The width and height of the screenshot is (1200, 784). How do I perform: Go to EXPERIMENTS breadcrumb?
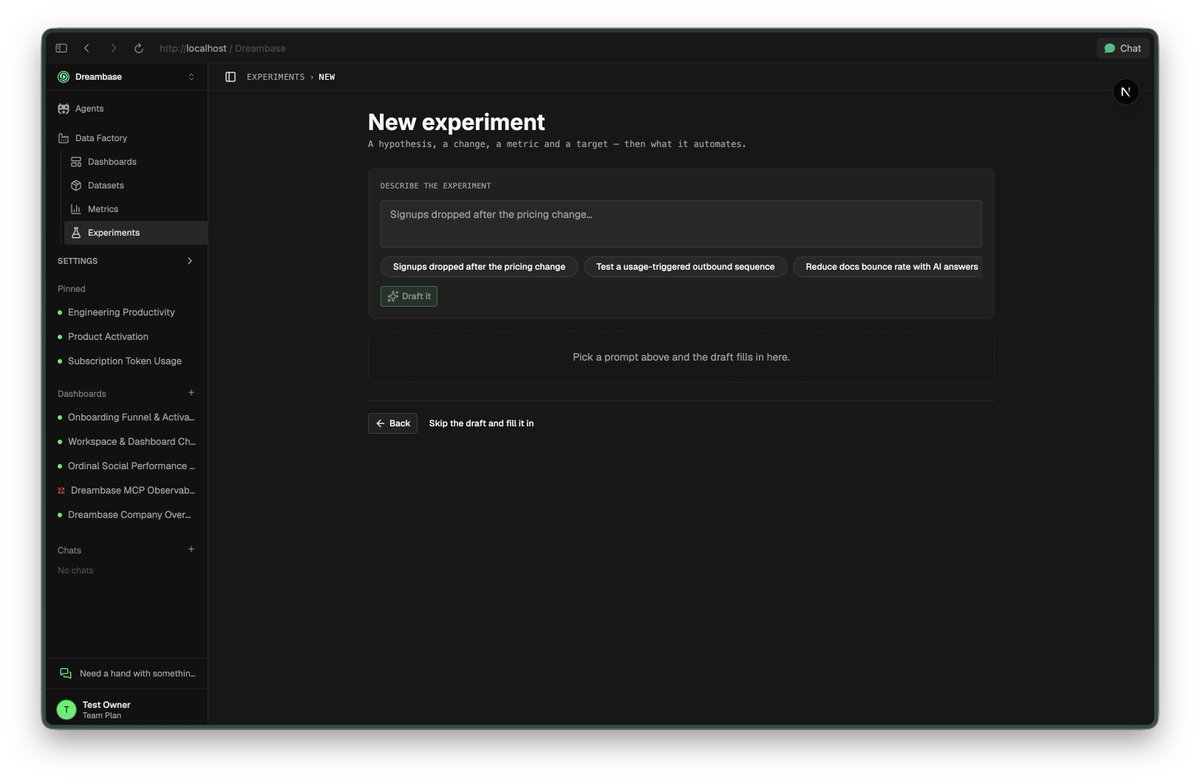(275, 77)
